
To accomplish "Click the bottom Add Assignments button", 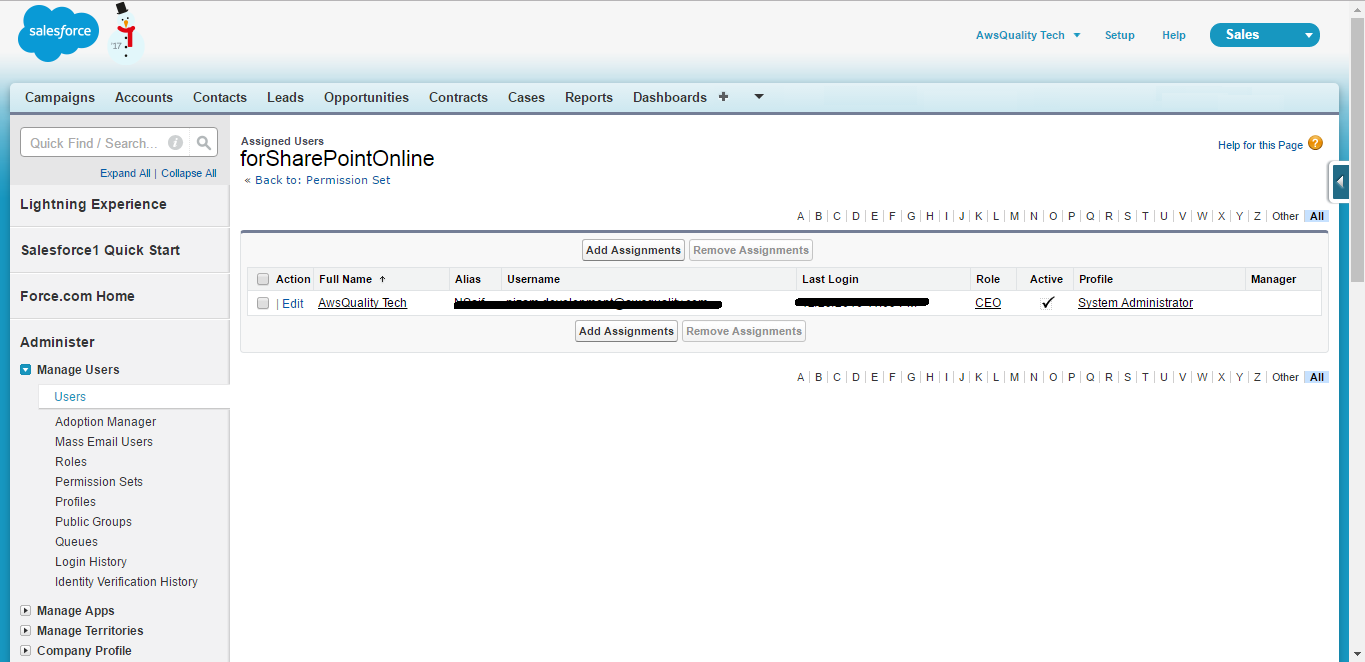I will [x=627, y=331].
